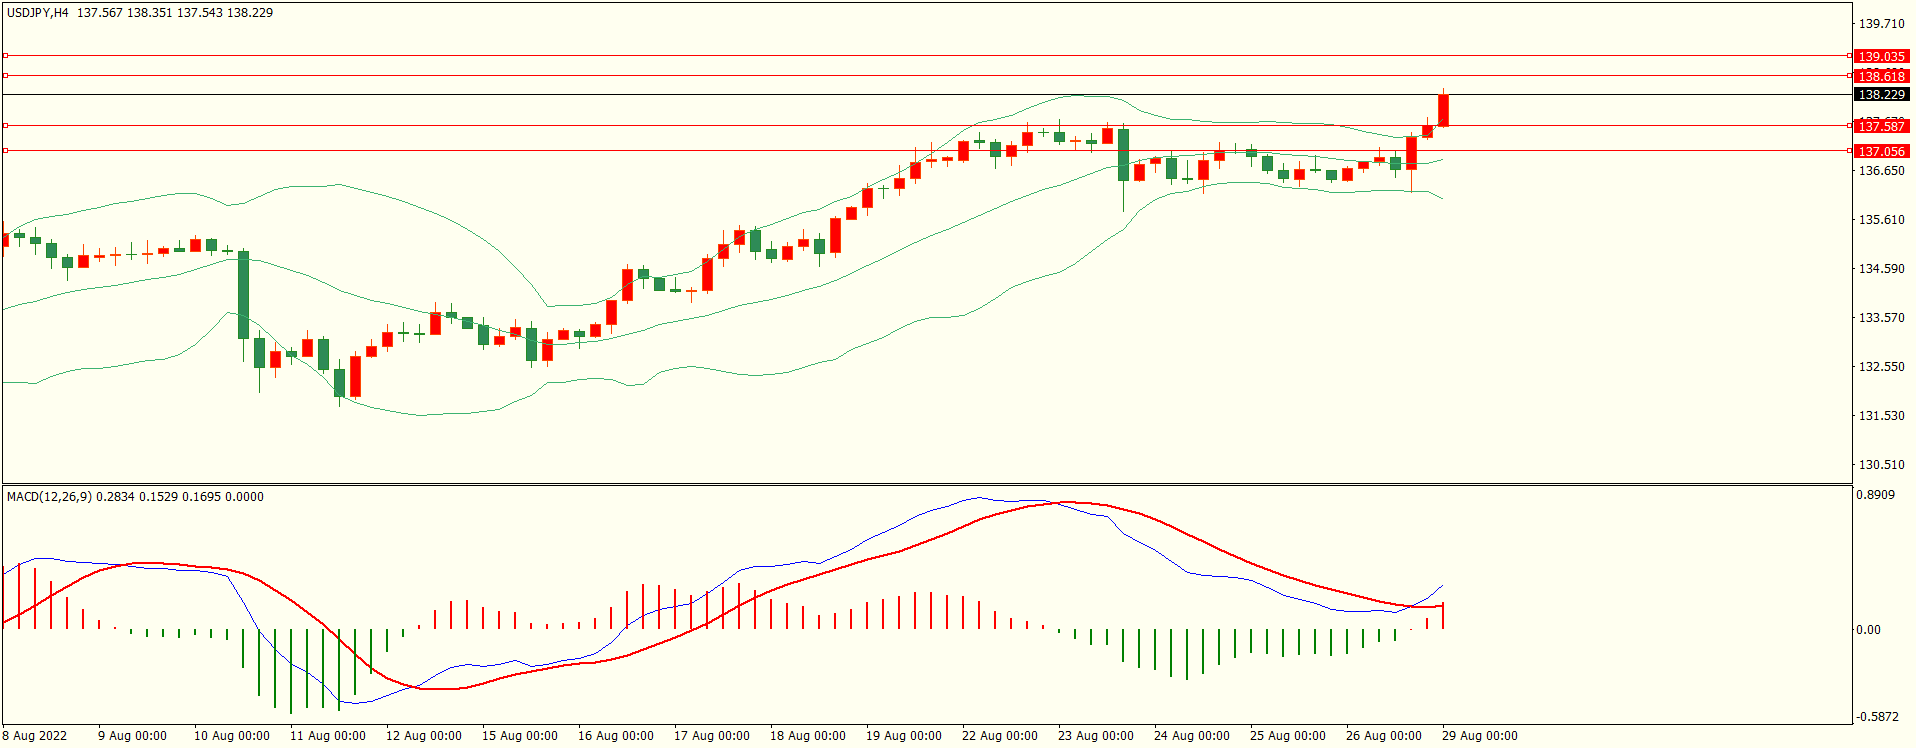Click the USDJPY,H4 chart title text

38,13
